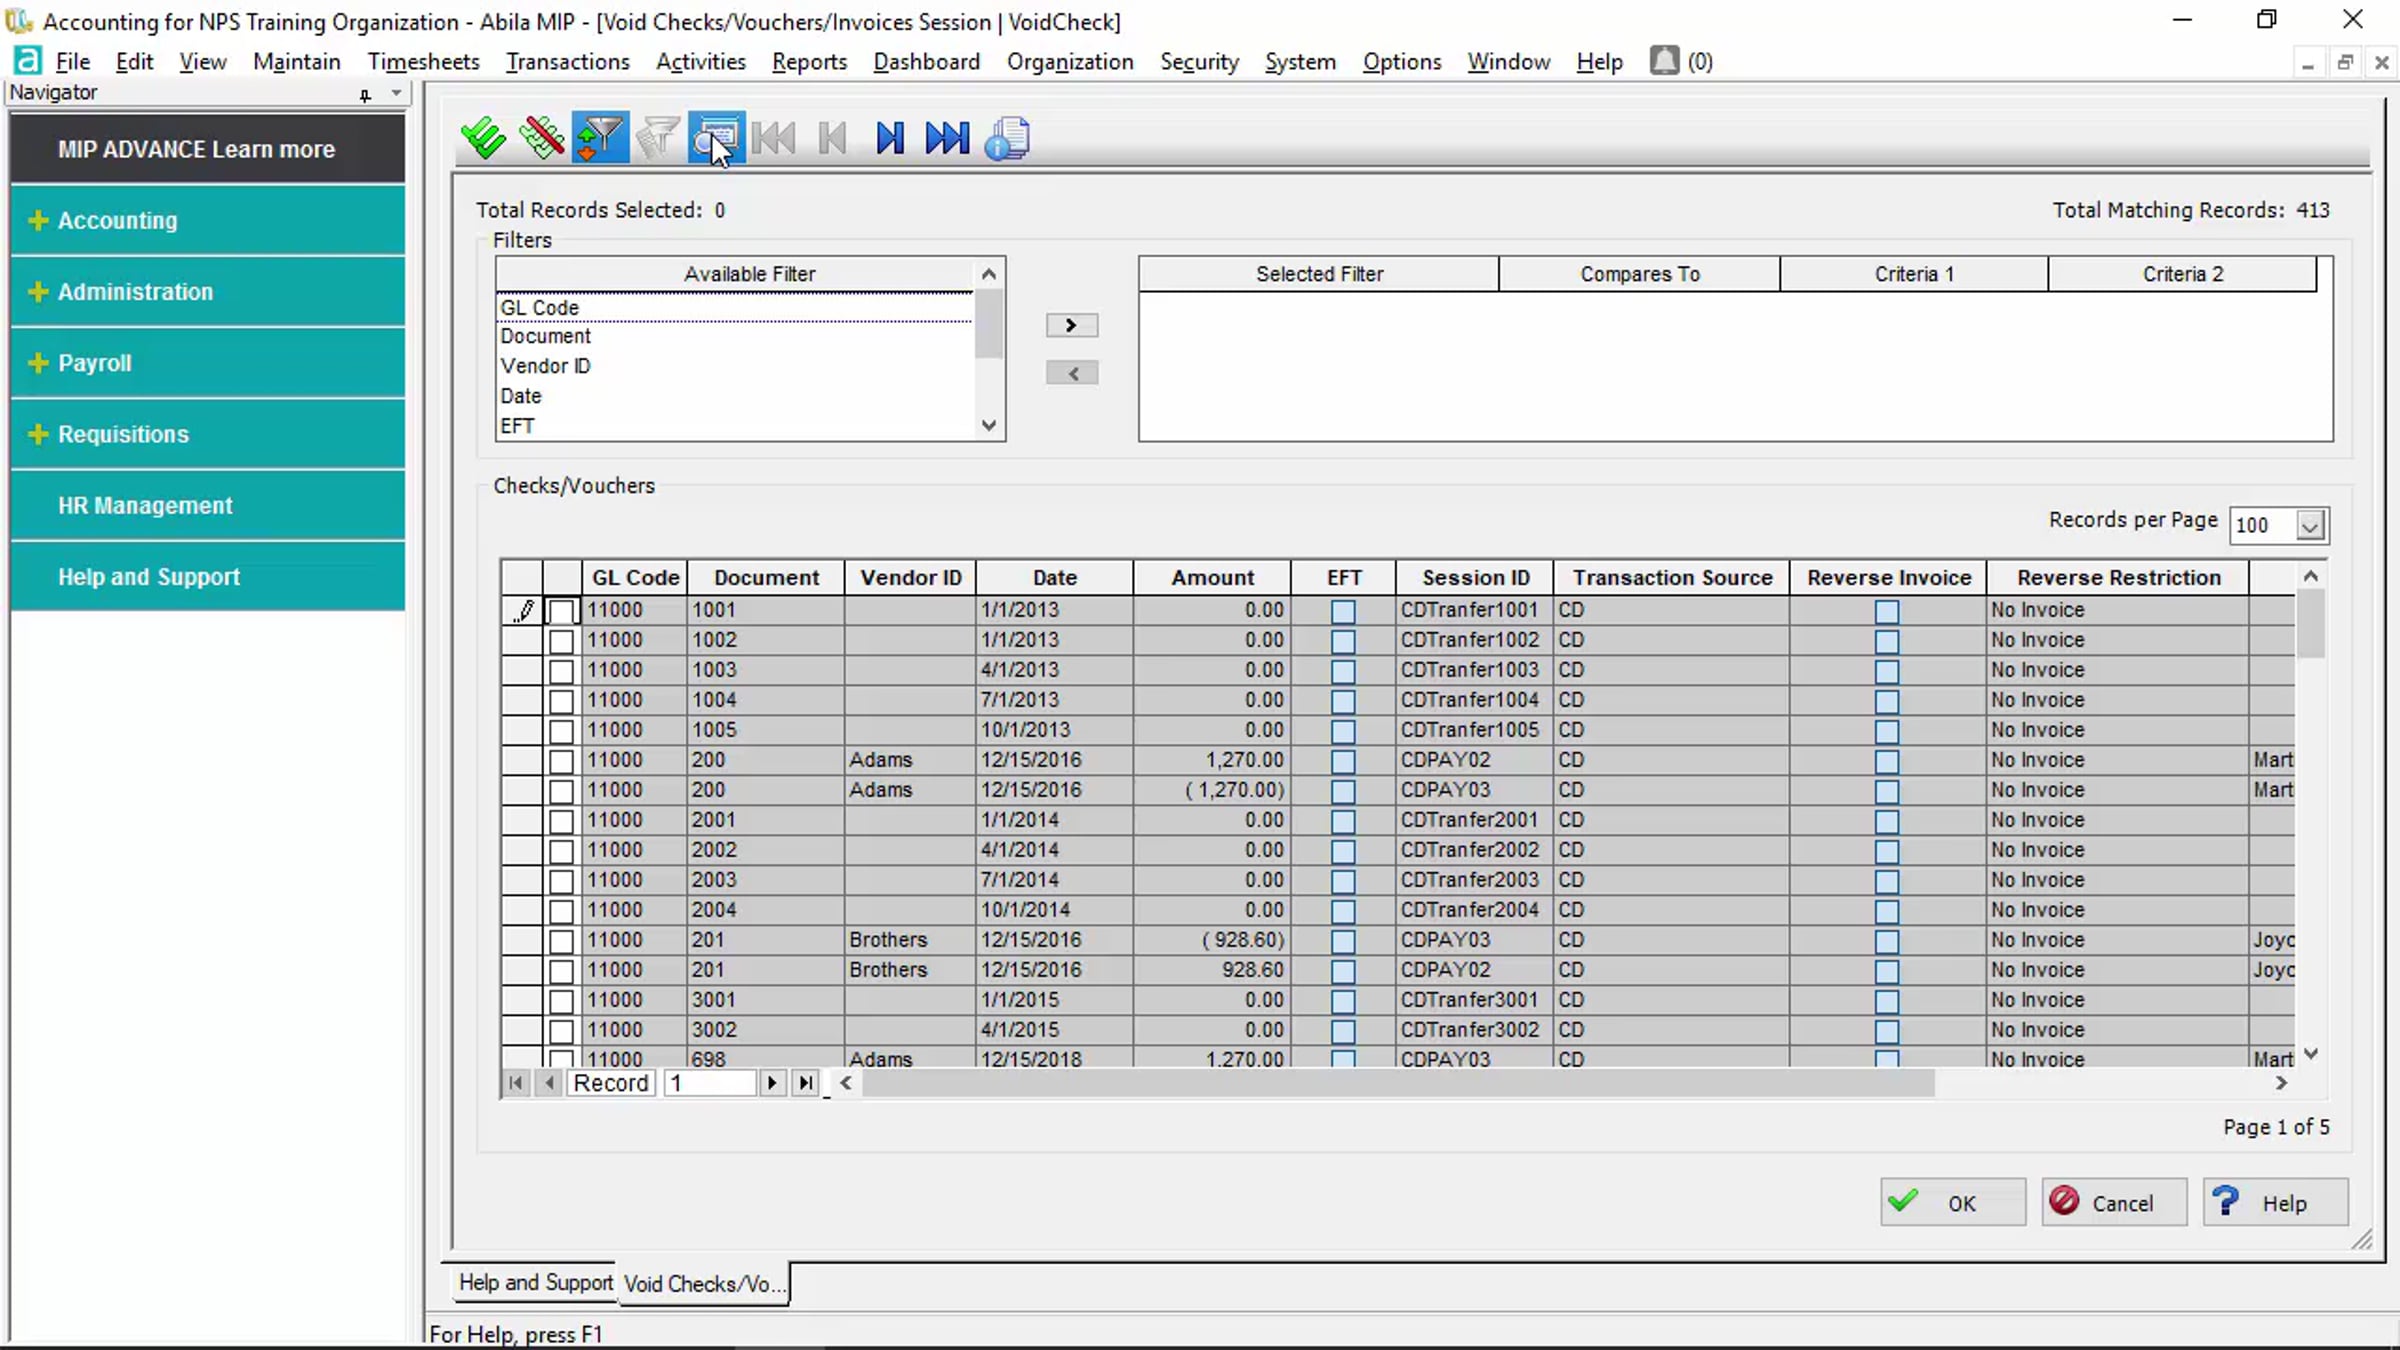The width and height of the screenshot is (2400, 1350).
Task: Click the green Select All checkmarks icon
Action: (x=484, y=137)
